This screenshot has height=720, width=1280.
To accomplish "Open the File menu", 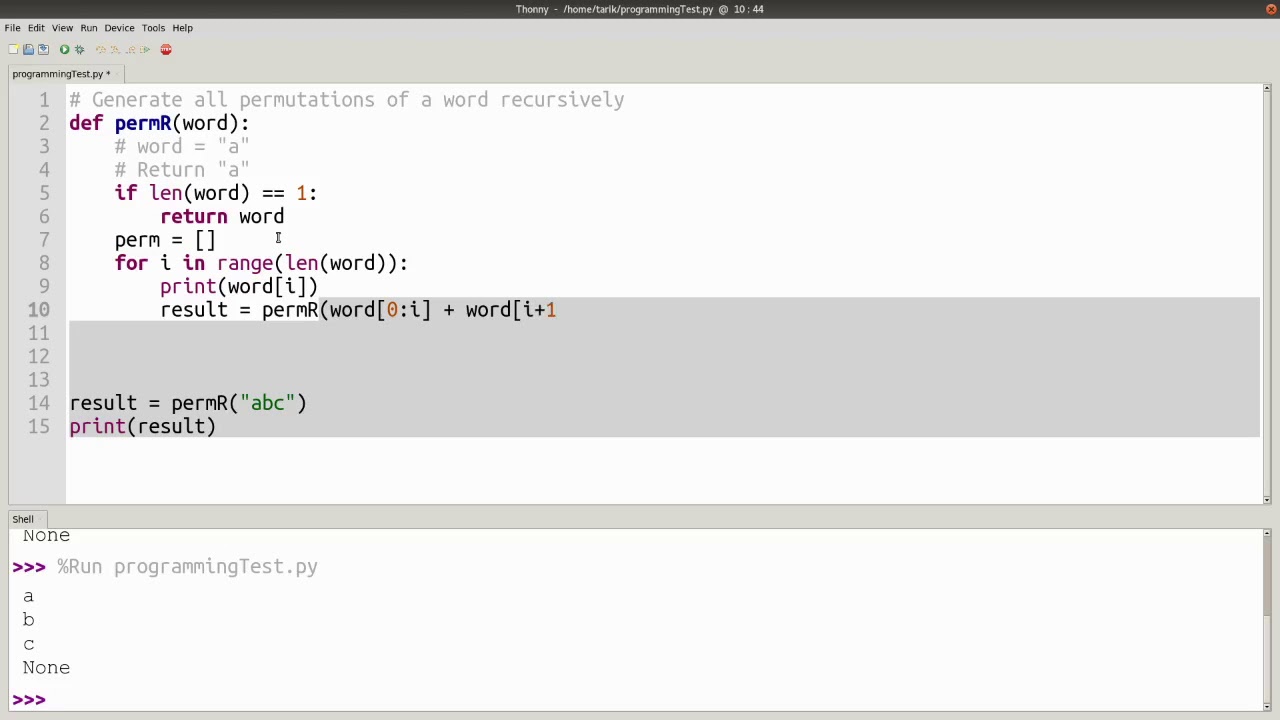I will click(x=12, y=28).
